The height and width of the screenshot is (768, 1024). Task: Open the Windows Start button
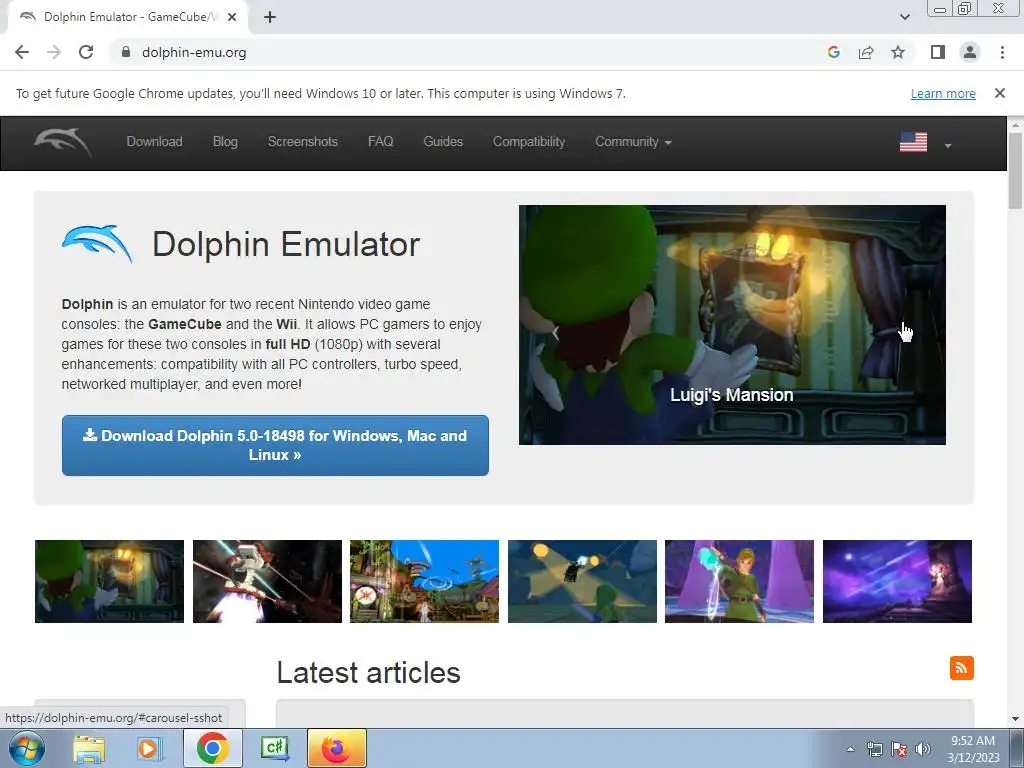pyautogui.click(x=26, y=748)
